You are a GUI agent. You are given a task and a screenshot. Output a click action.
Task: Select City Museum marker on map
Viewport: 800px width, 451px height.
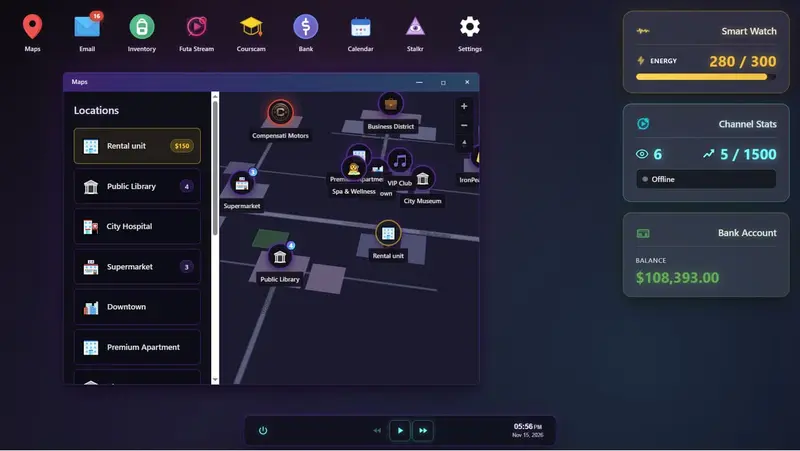point(422,179)
